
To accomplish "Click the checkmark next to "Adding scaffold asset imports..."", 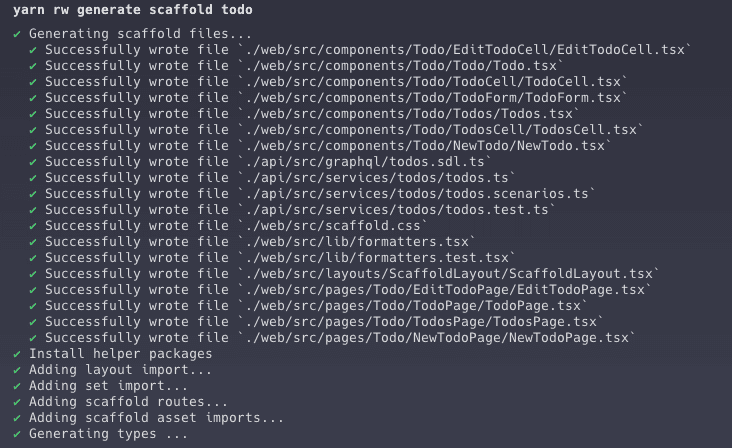I will click(17, 418).
